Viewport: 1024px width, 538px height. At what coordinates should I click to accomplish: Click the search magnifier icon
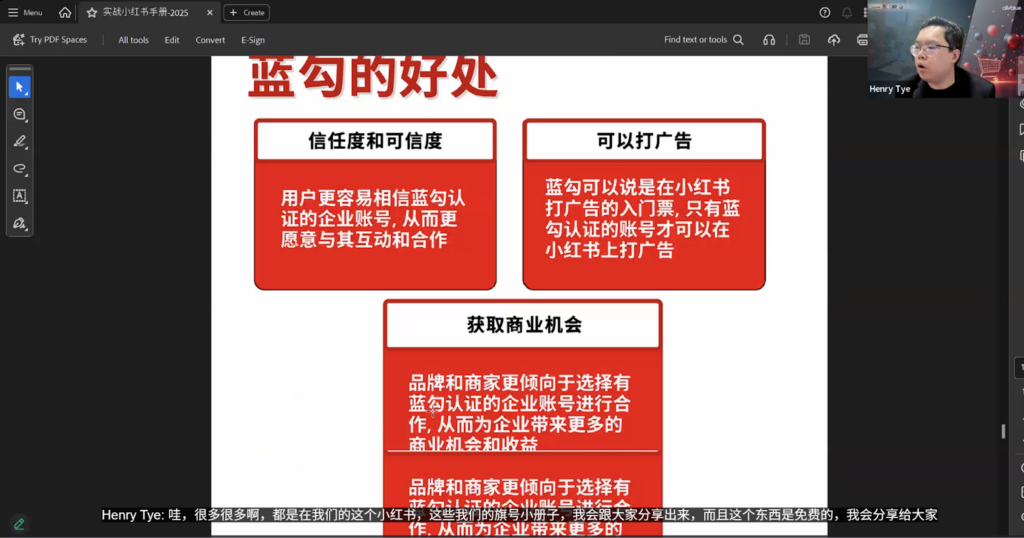pos(739,40)
